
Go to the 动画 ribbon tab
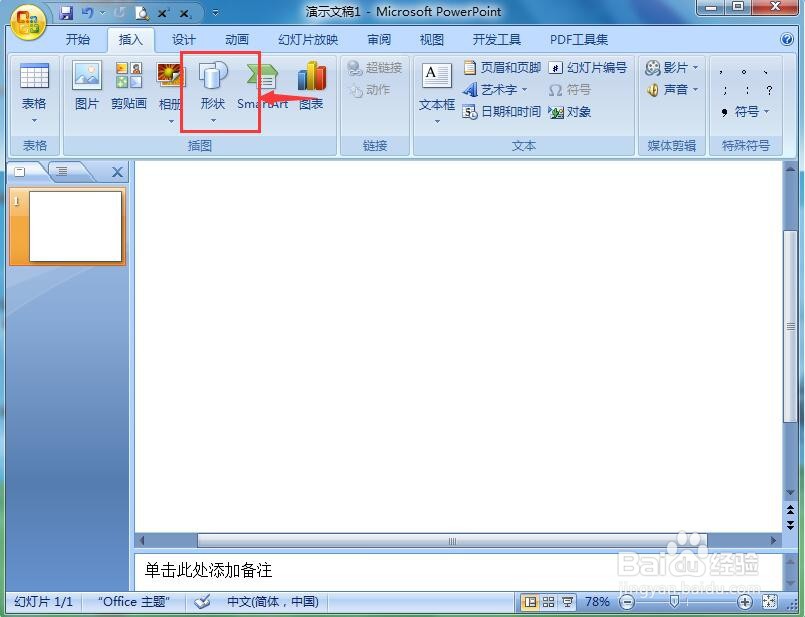[x=237, y=40]
